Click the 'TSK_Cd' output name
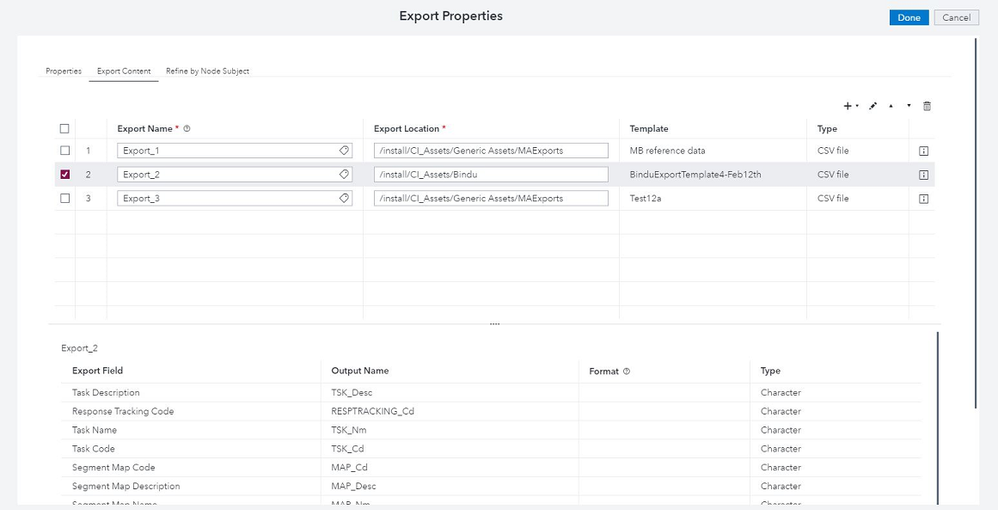This screenshot has width=998, height=510. (348, 449)
